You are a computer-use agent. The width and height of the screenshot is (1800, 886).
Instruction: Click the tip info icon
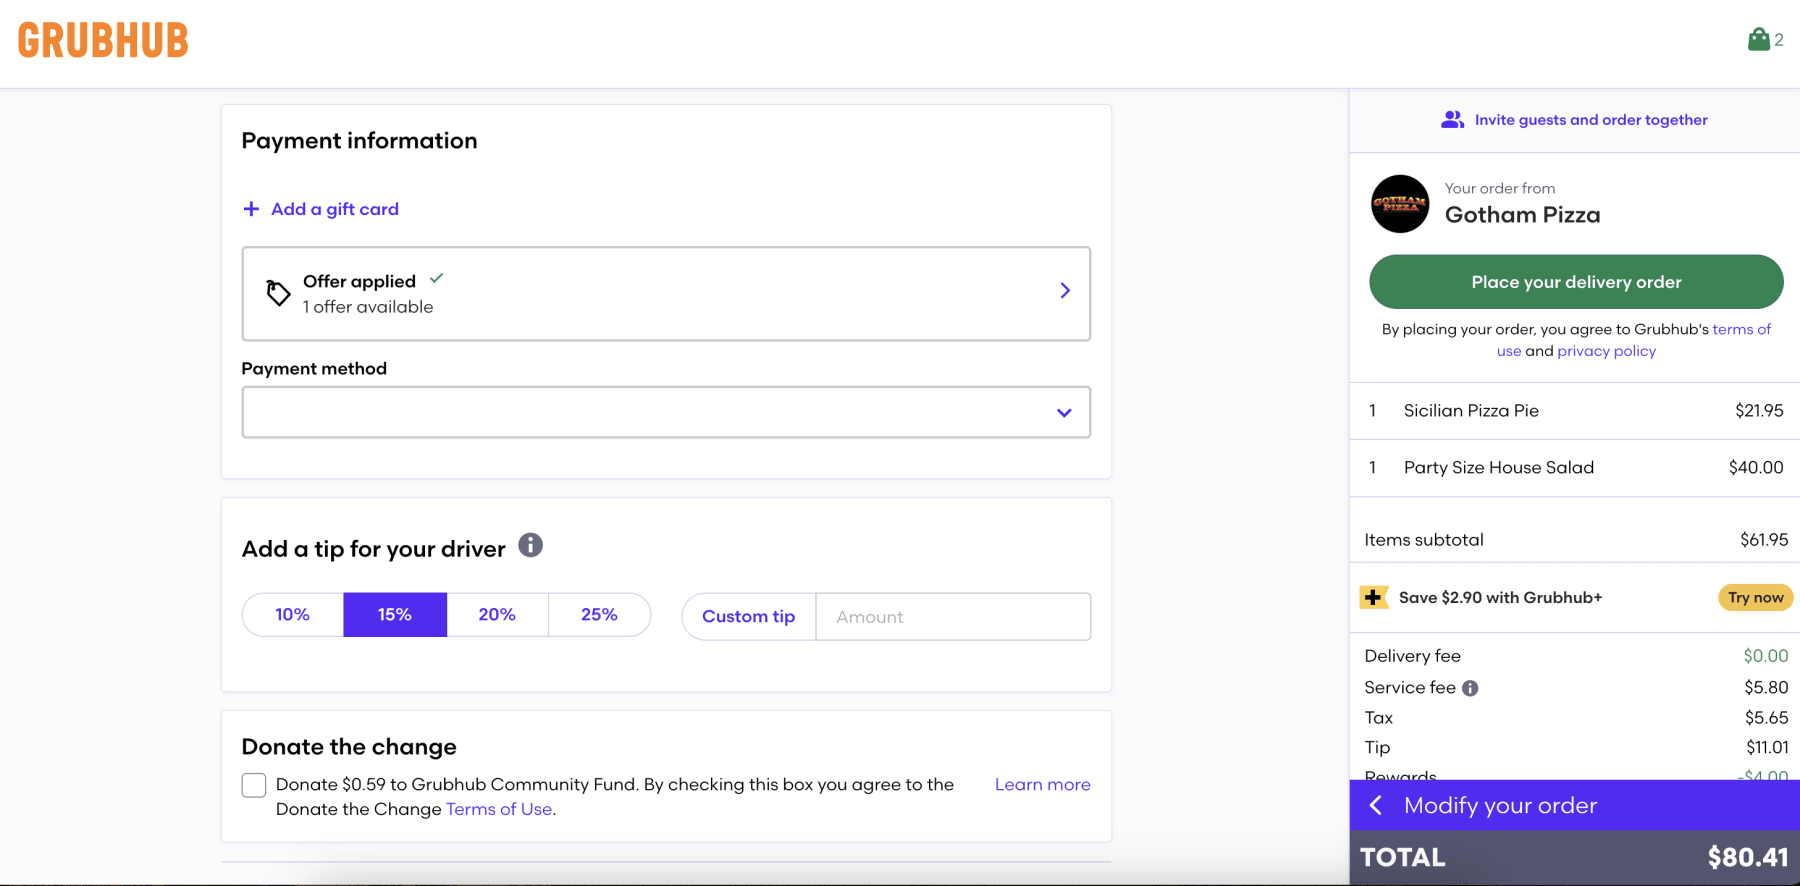[x=530, y=545]
